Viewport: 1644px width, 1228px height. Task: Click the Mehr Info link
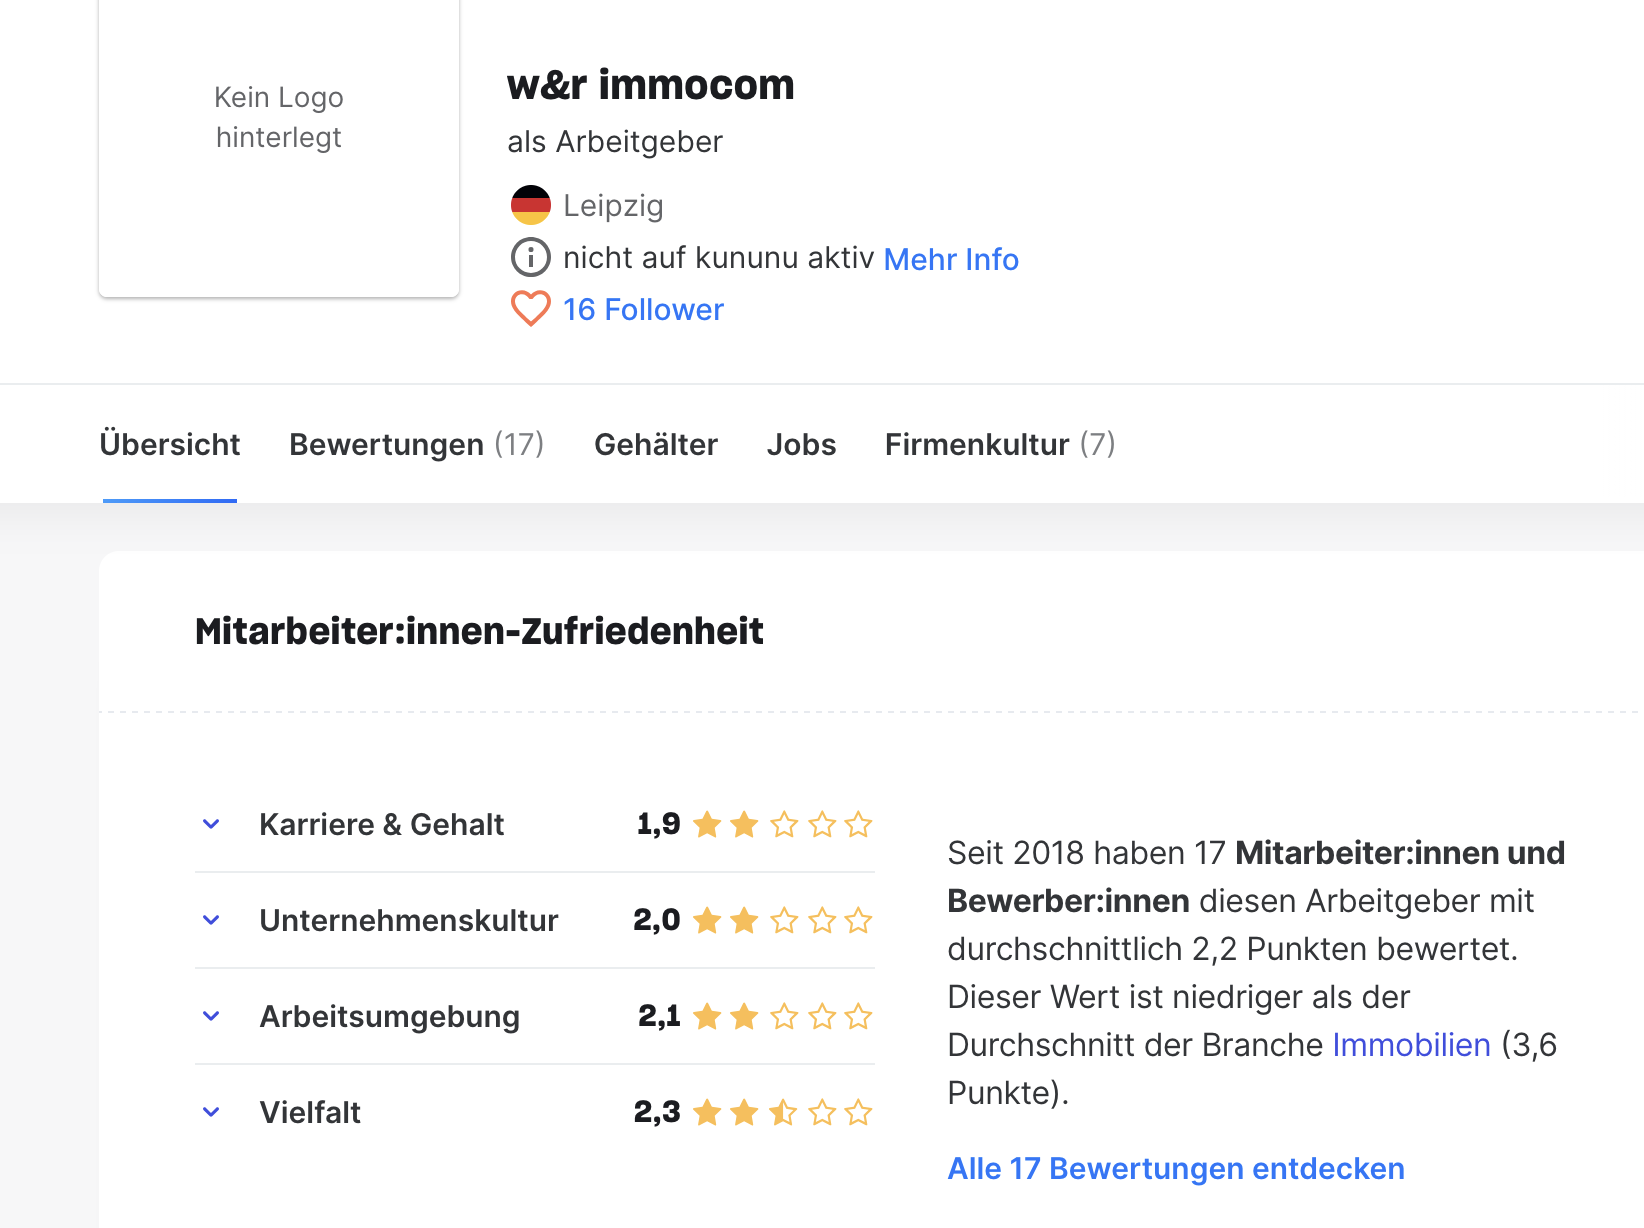click(x=951, y=259)
